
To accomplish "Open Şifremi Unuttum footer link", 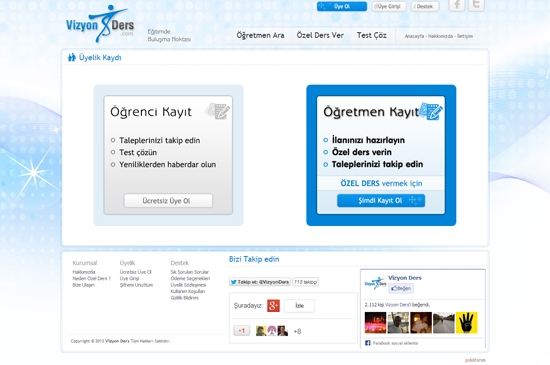I will coord(136,285).
